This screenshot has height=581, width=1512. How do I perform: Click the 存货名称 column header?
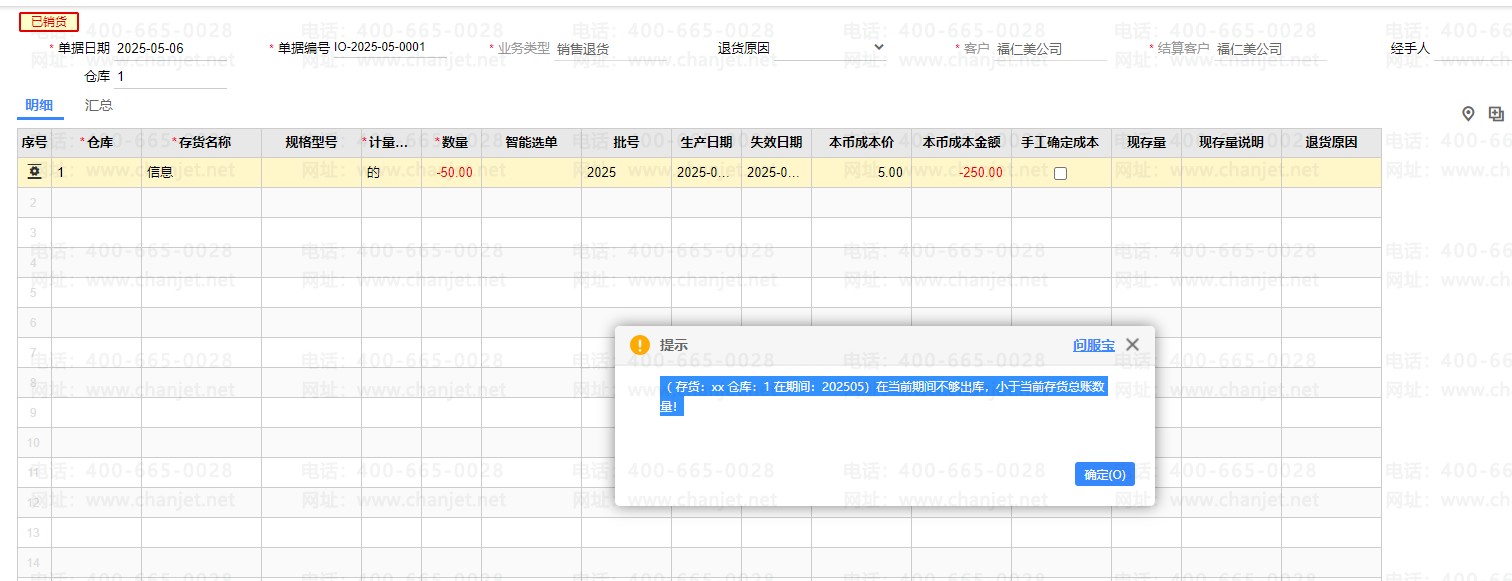click(204, 143)
